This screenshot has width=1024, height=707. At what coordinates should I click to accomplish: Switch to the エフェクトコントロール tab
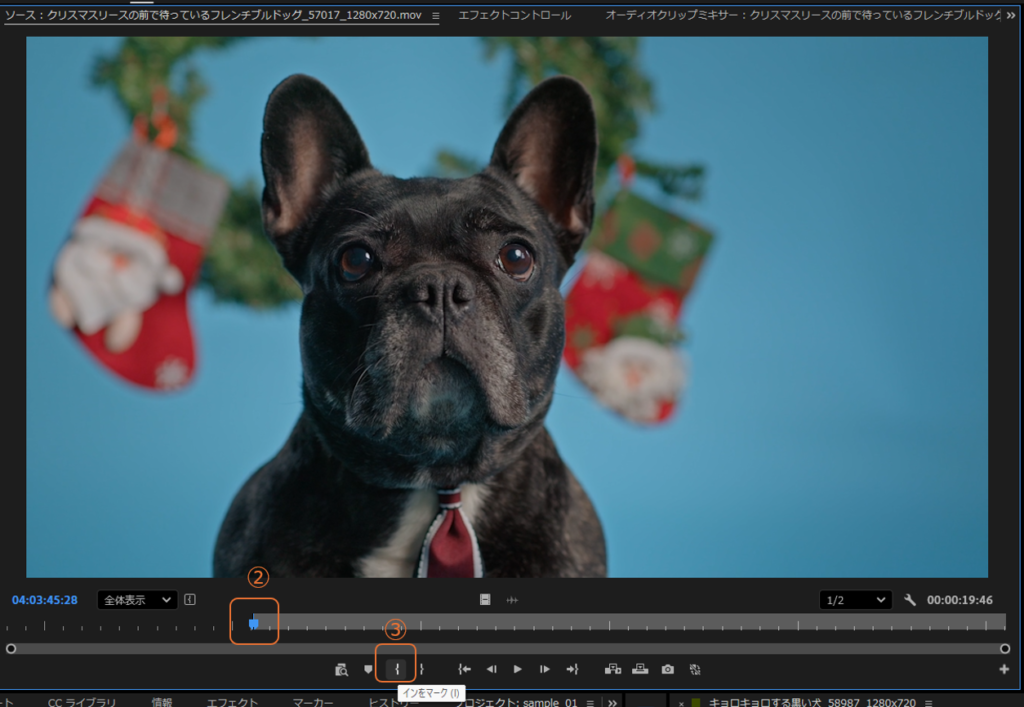tap(514, 15)
